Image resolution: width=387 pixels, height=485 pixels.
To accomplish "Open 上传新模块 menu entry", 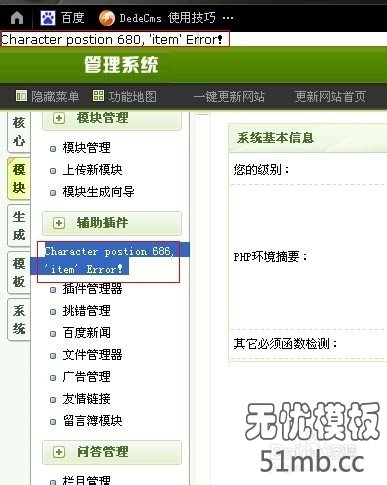I will [92, 170].
